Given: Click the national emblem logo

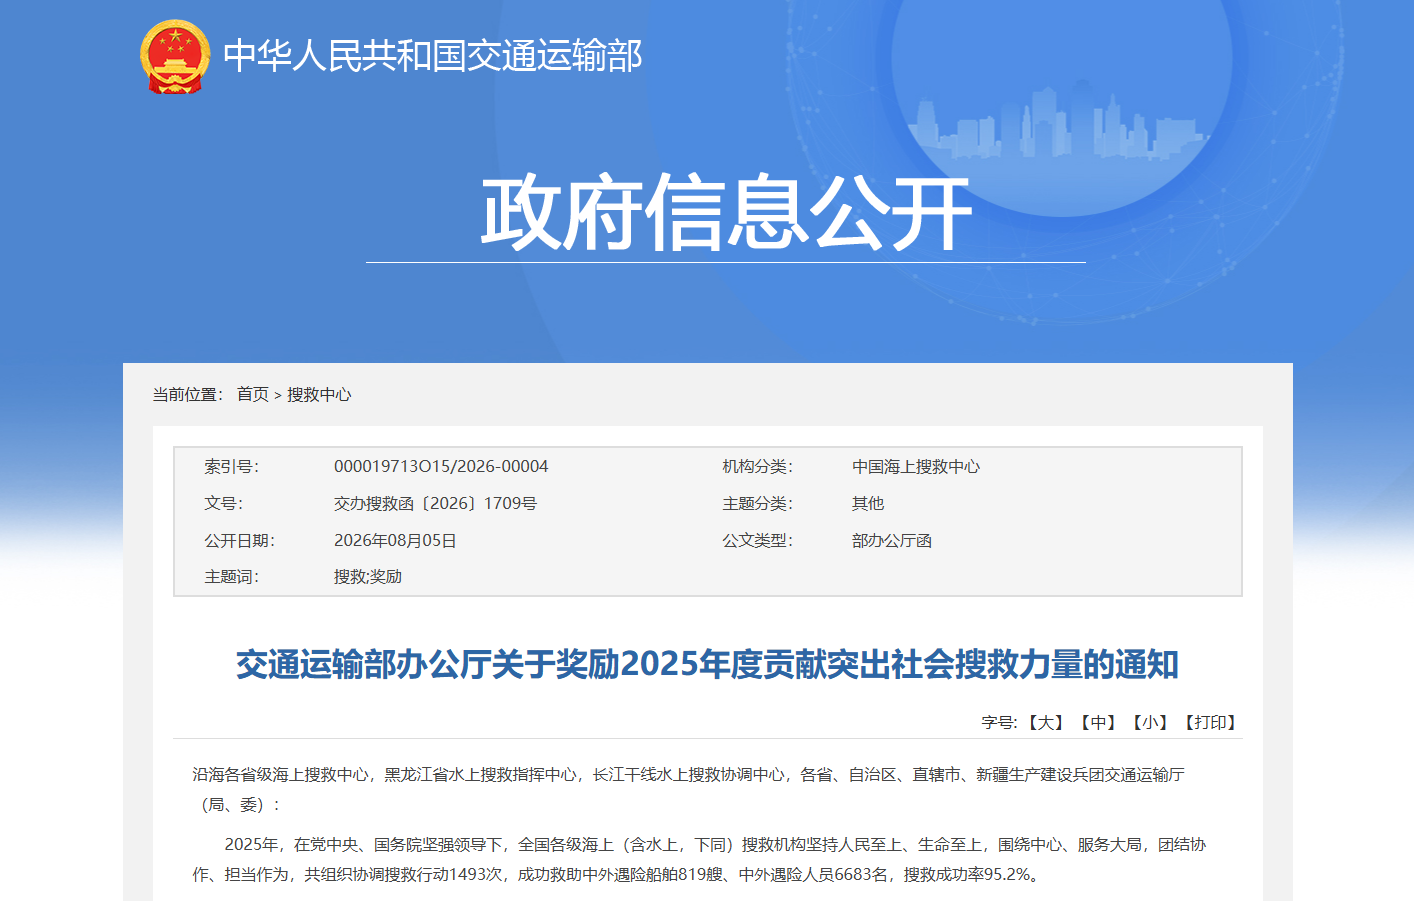Looking at the screenshot, I should coord(175,56).
